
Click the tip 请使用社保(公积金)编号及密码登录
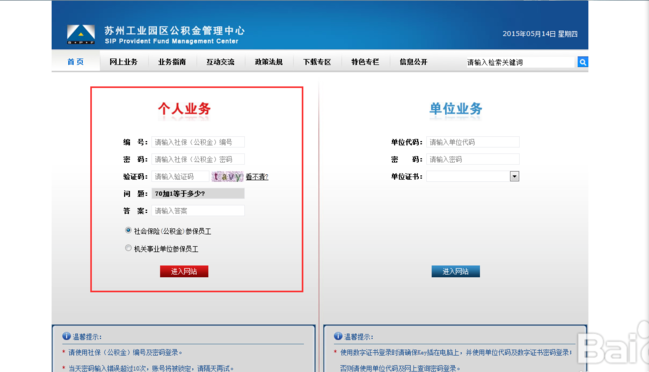point(125,352)
